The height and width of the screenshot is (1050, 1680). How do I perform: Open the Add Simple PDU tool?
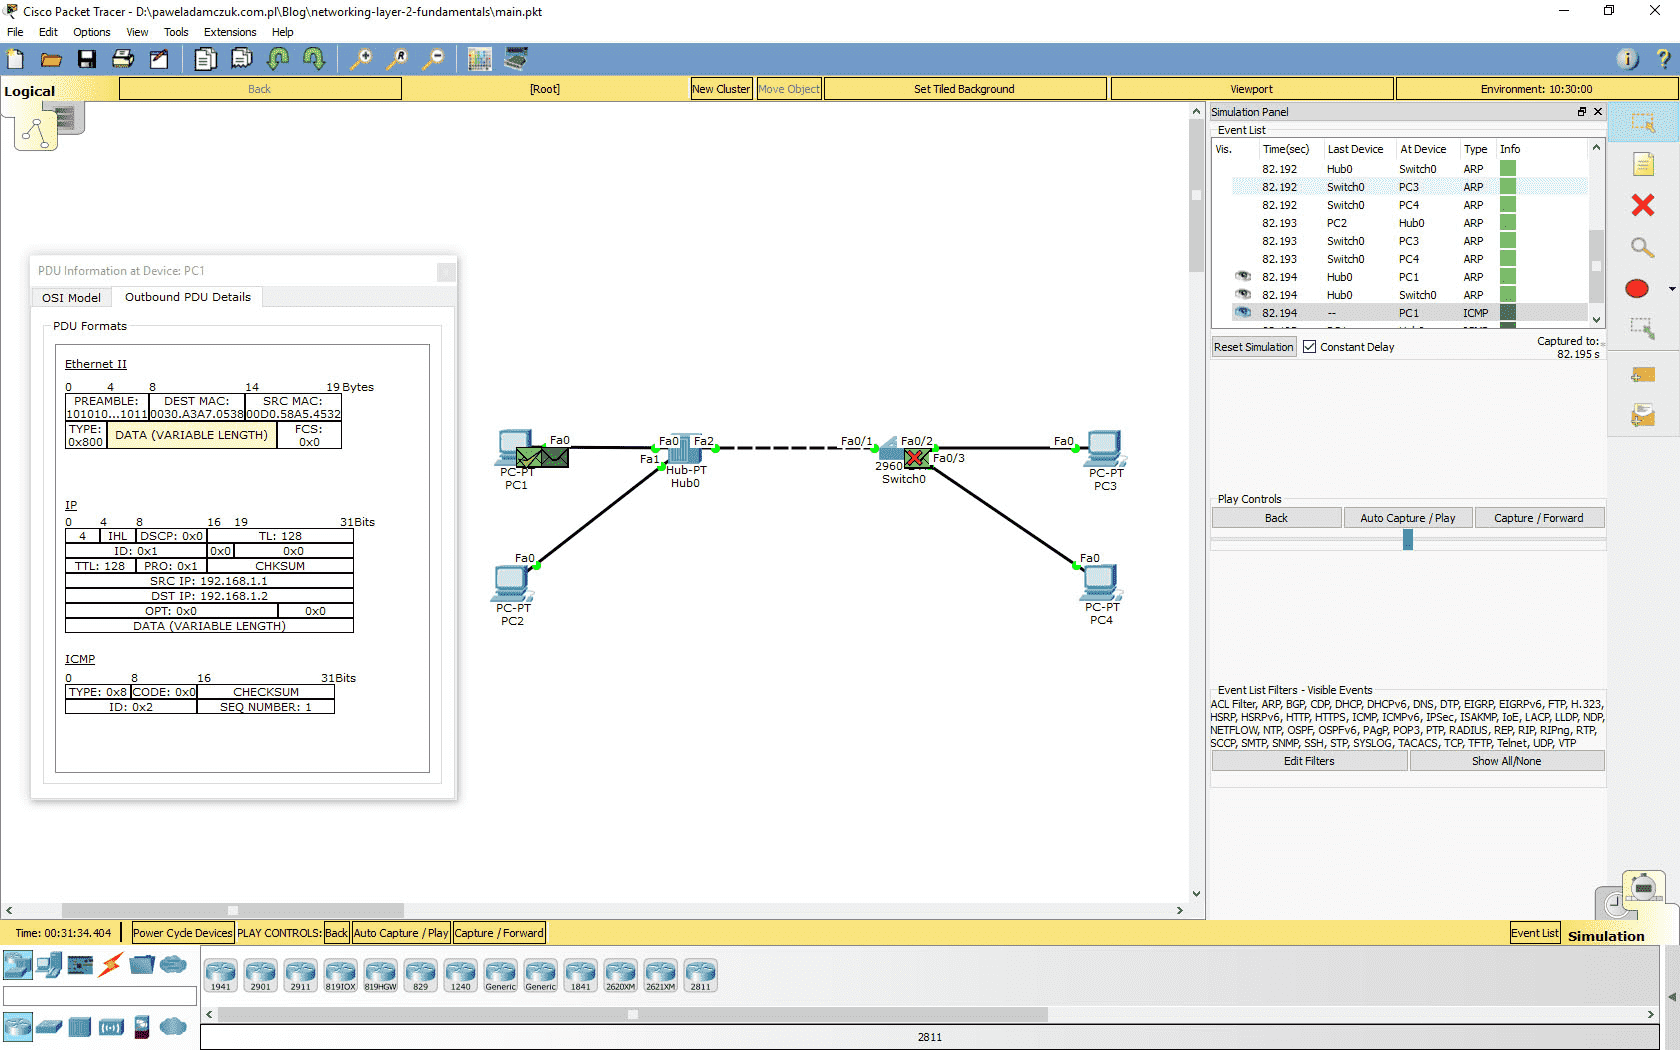[x=1643, y=375]
